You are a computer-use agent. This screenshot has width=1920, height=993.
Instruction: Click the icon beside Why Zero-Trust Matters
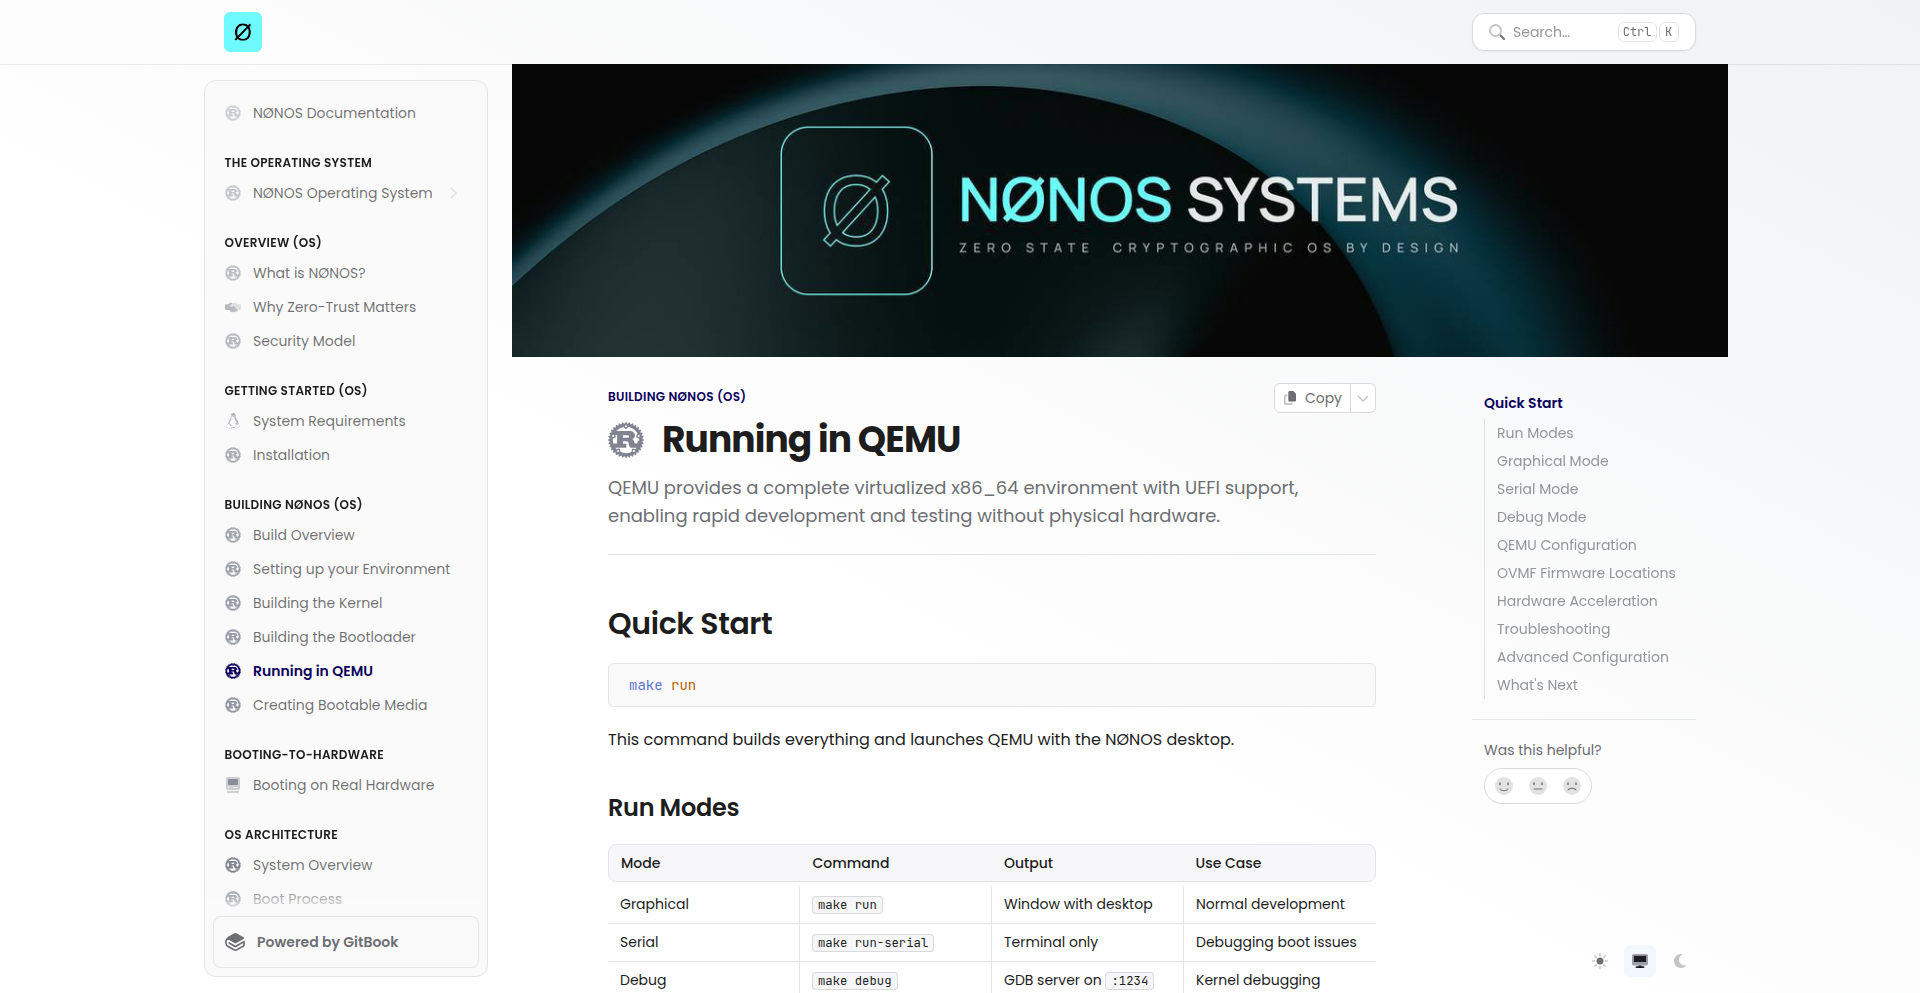click(x=233, y=307)
